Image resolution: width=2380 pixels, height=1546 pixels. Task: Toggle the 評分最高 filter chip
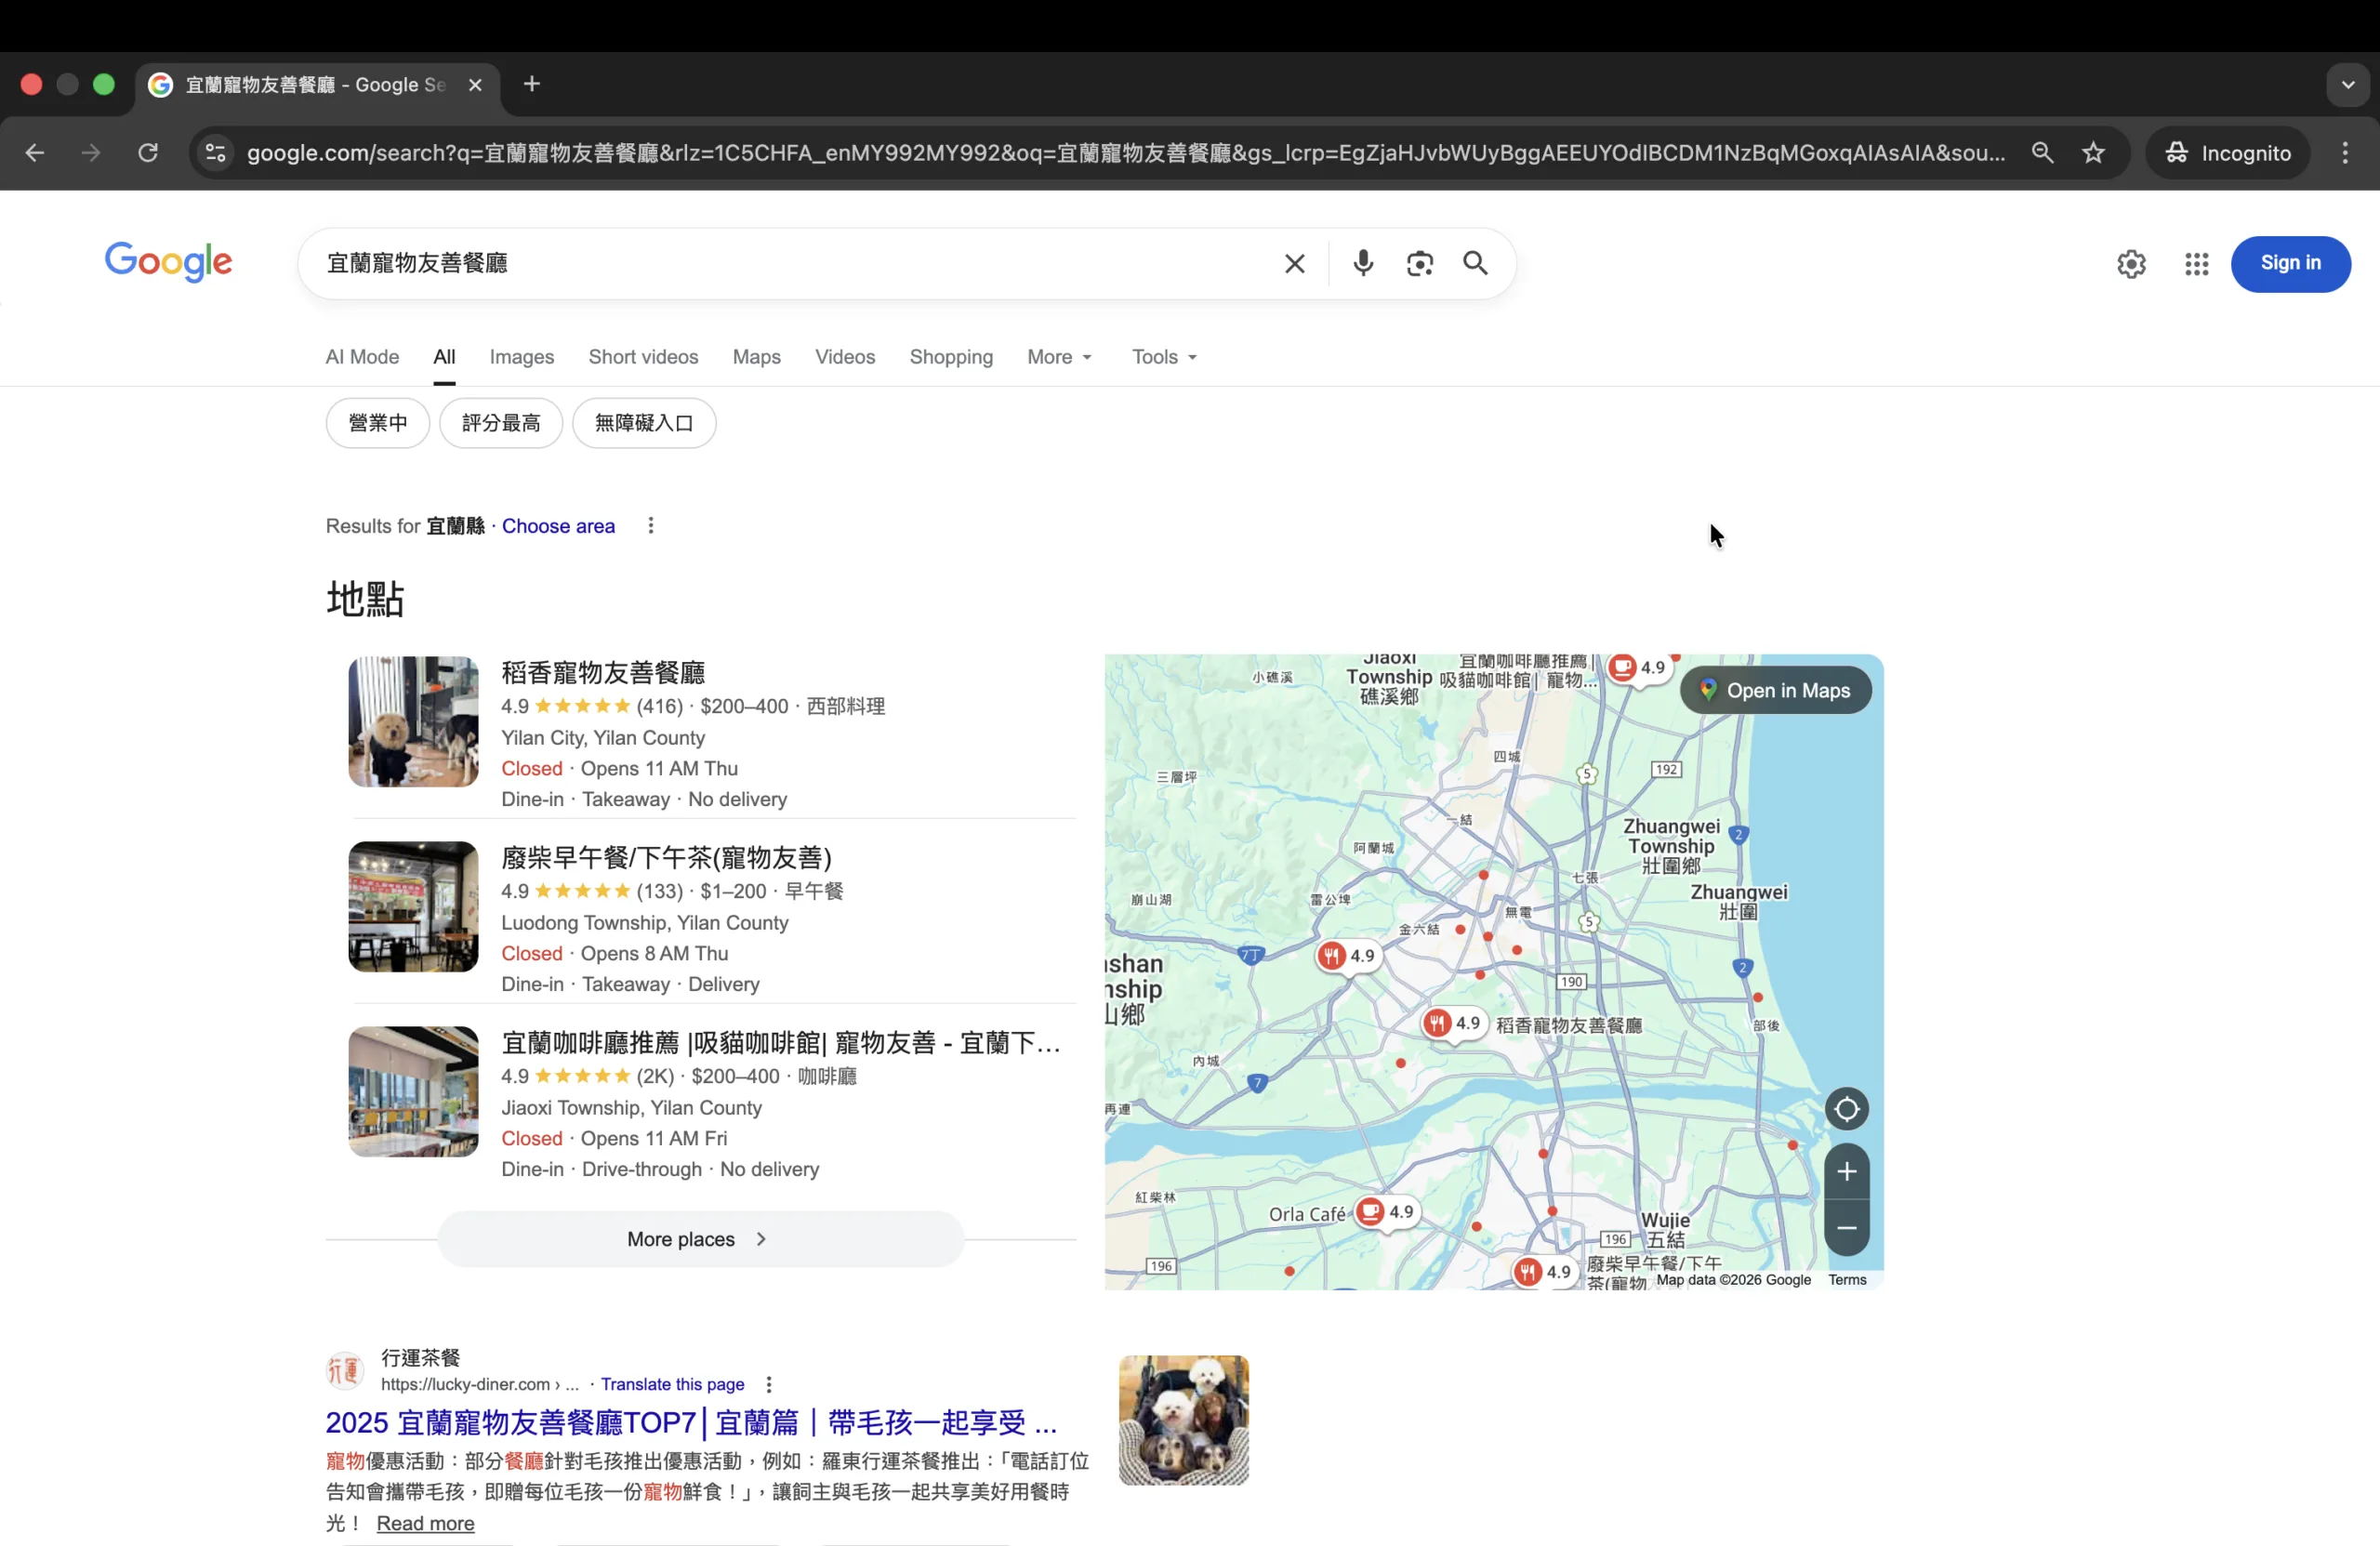[500, 423]
